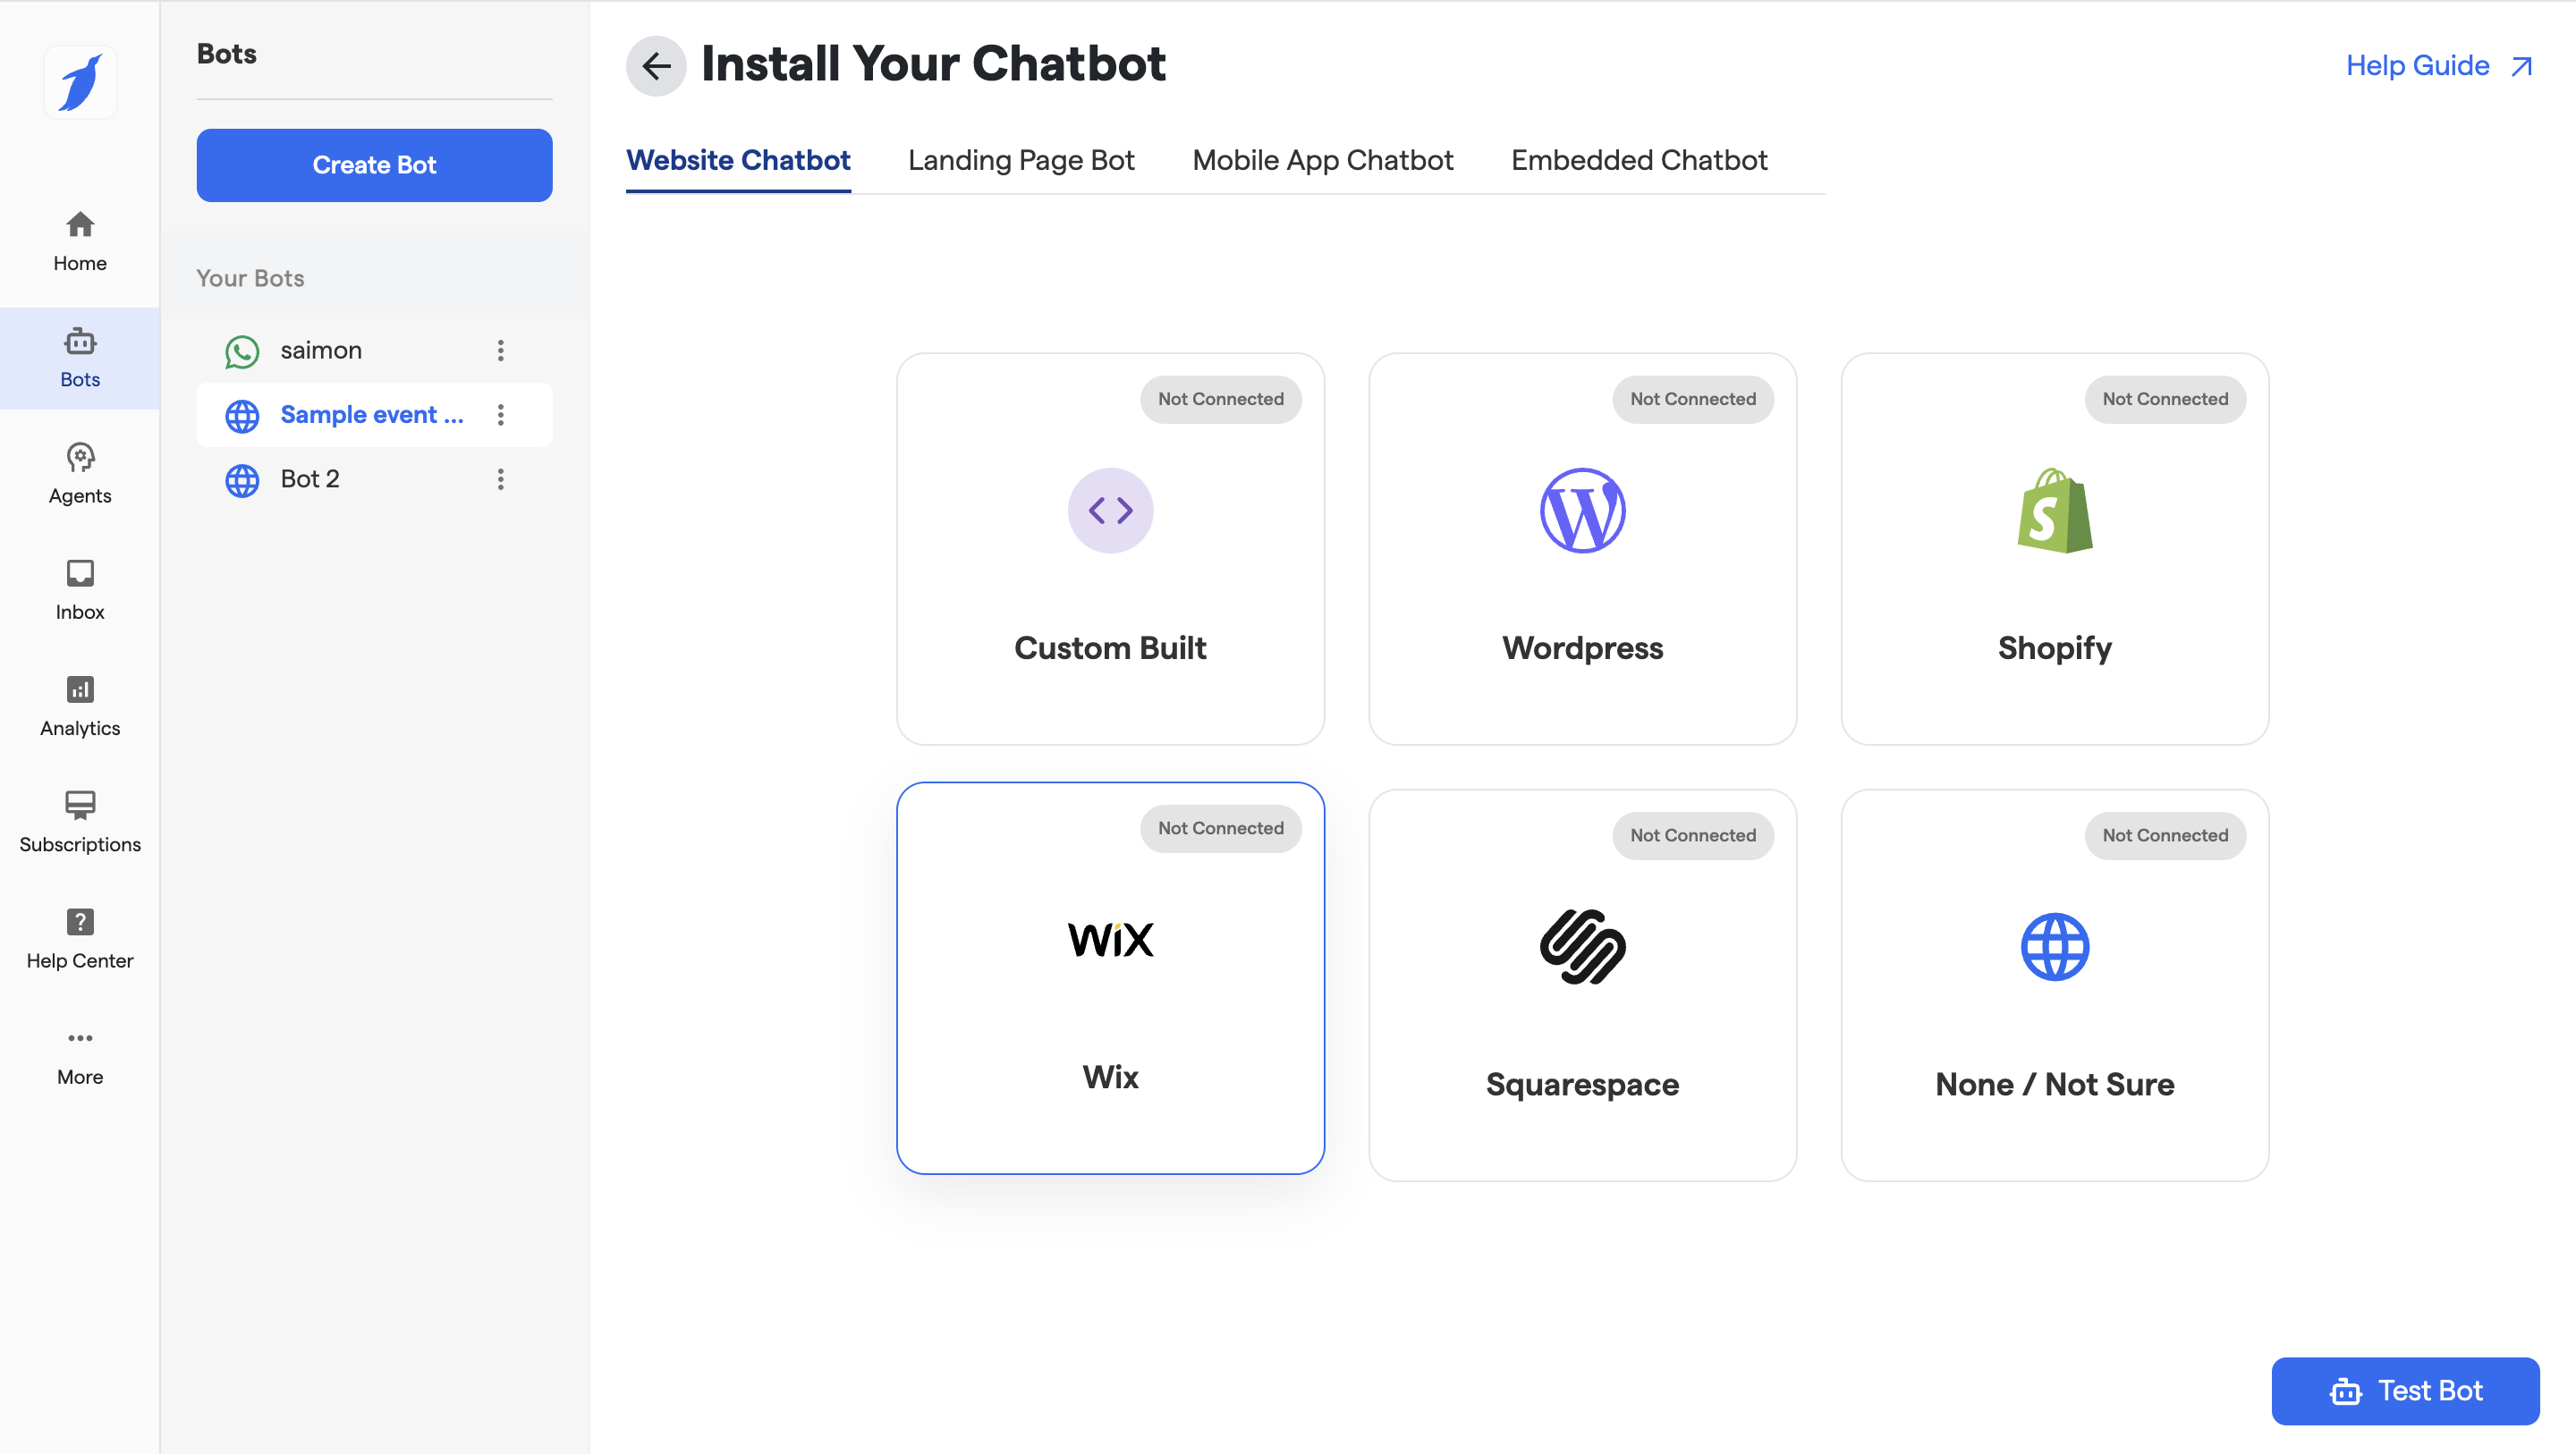This screenshot has width=2576, height=1454.
Task: Open the Home section in the sidebar
Action: (80, 241)
